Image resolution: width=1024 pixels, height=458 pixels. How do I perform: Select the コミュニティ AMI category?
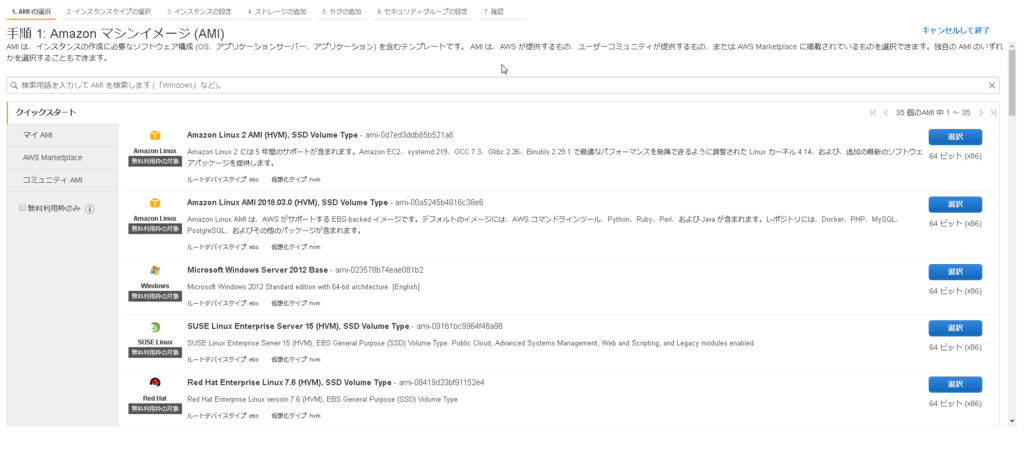(x=63, y=180)
